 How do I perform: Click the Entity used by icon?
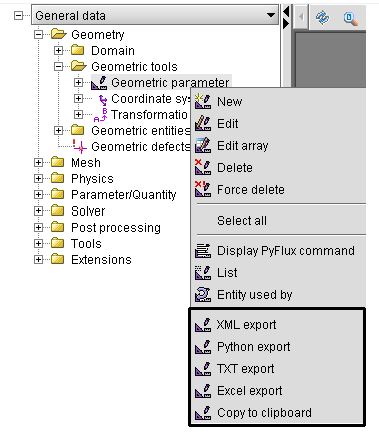[203, 295]
